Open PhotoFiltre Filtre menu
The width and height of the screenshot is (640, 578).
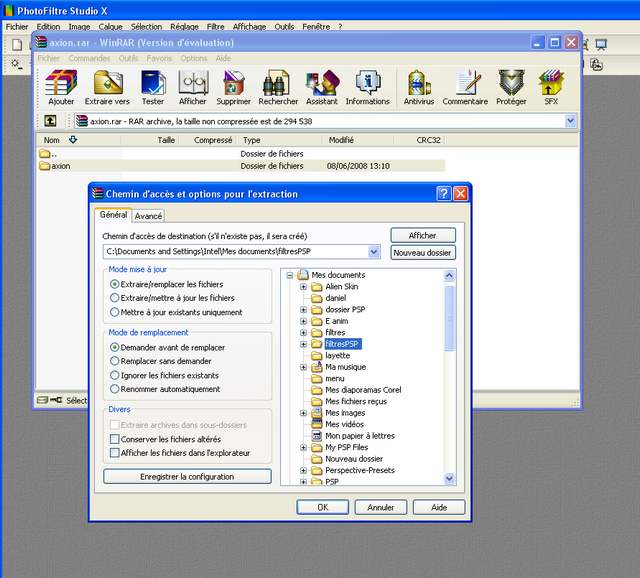(215, 27)
